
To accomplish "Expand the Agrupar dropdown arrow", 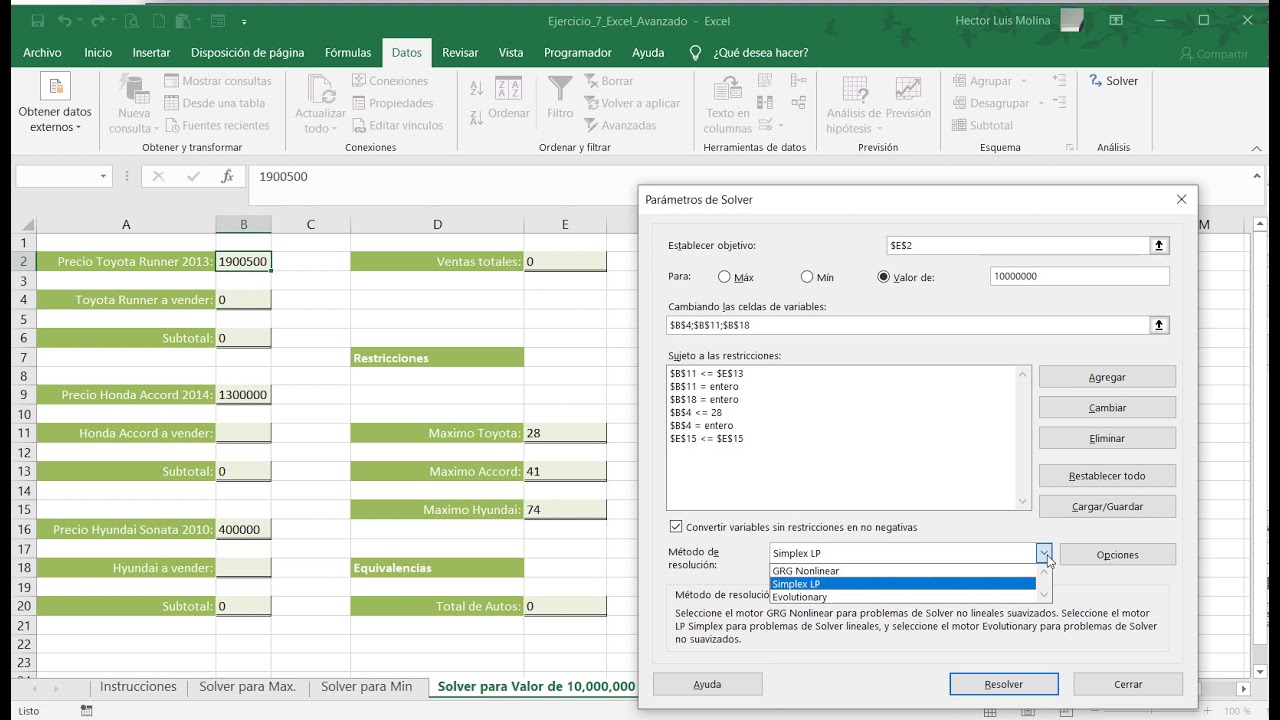I will point(1023,81).
